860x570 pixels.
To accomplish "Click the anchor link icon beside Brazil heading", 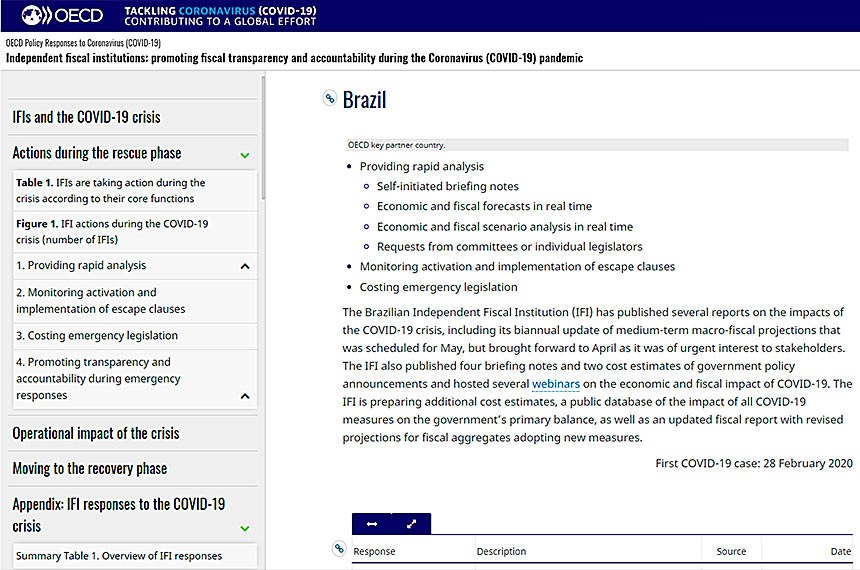I will point(329,98).
